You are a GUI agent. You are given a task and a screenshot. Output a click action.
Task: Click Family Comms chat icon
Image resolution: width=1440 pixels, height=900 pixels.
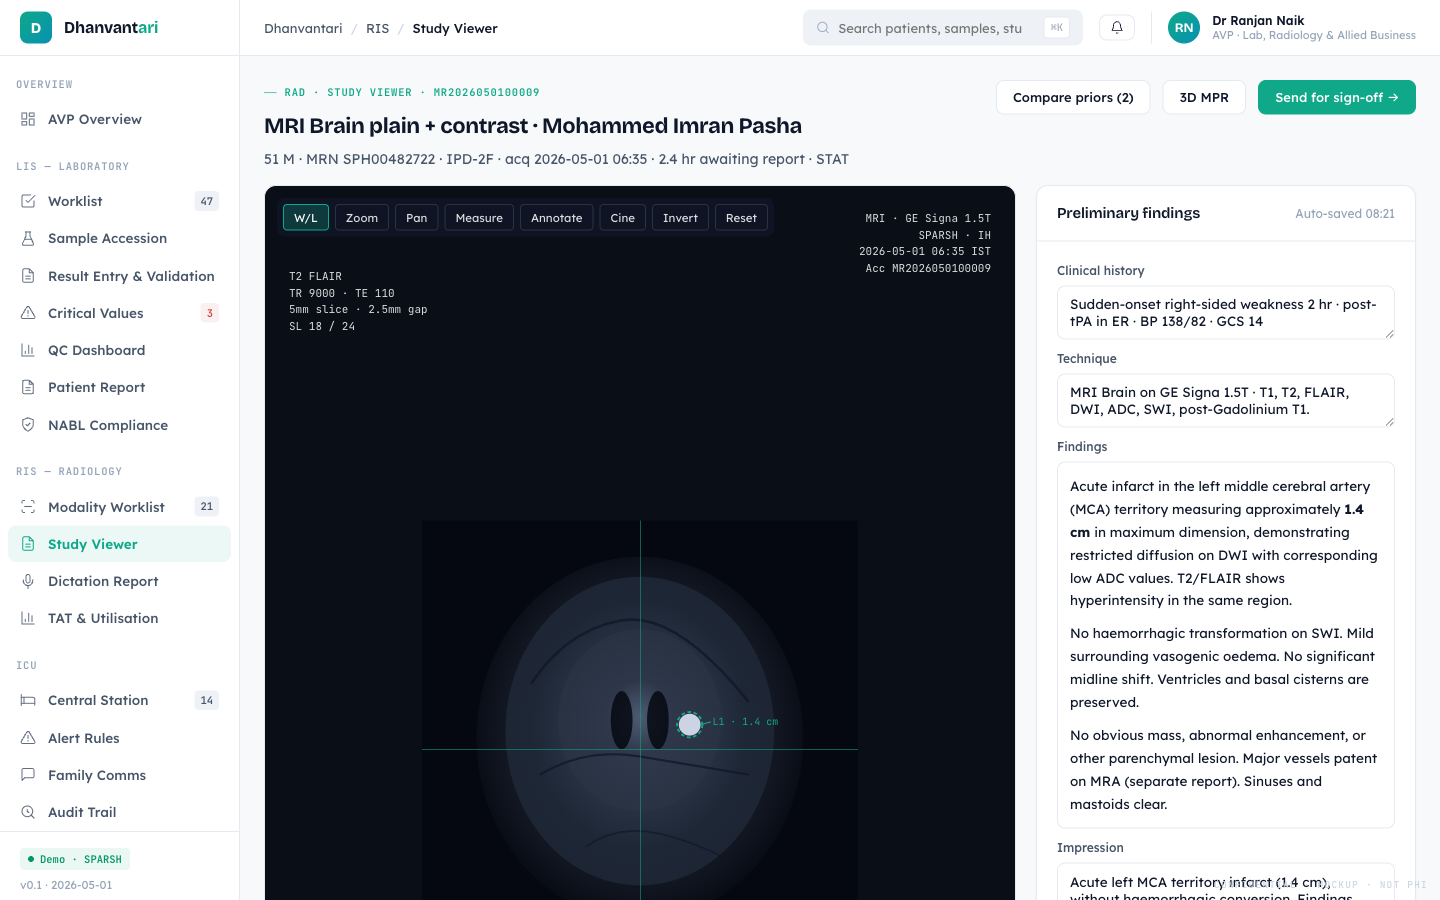pyautogui.click(x=28, y=775)
